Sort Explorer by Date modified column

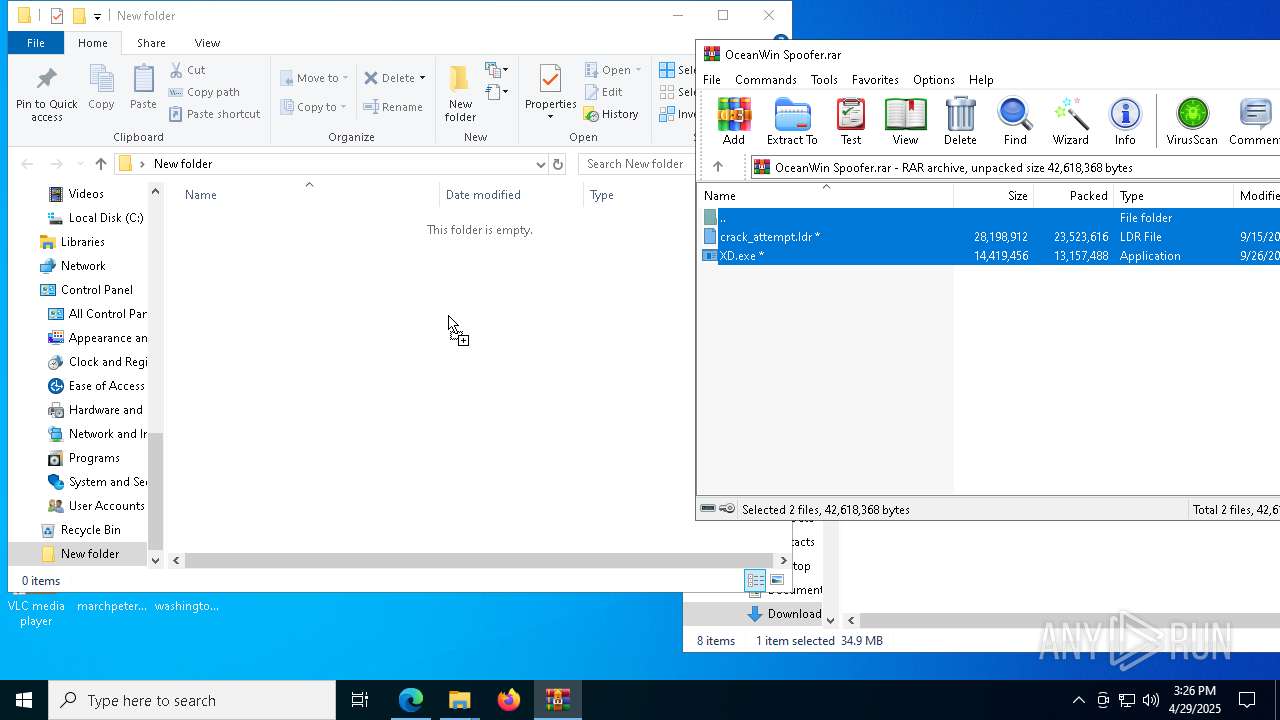(511, 195)
